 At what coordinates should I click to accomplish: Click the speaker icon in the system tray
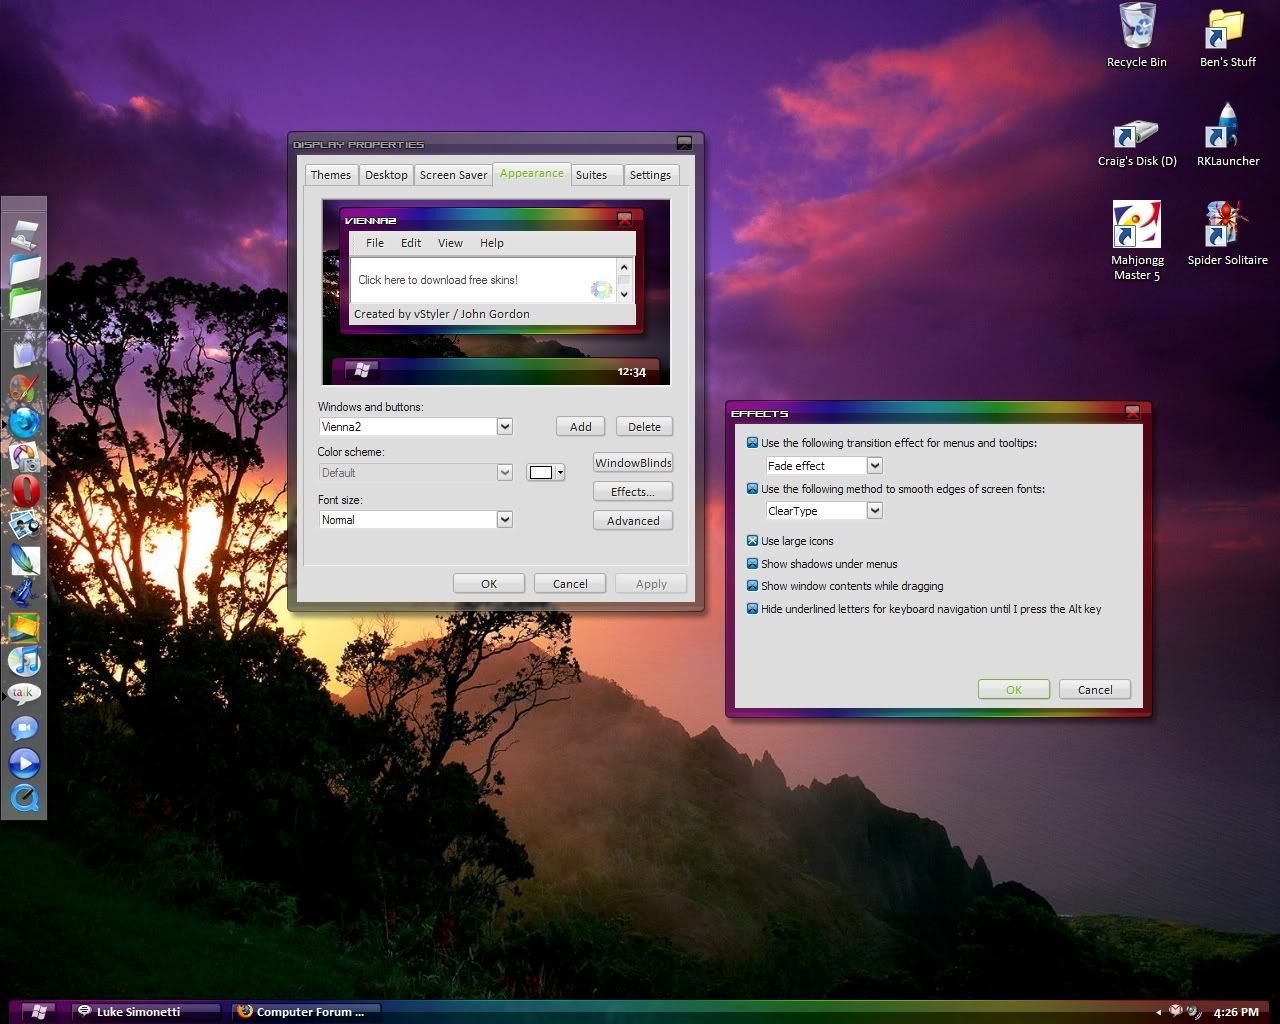[x=1194, y=1012]
